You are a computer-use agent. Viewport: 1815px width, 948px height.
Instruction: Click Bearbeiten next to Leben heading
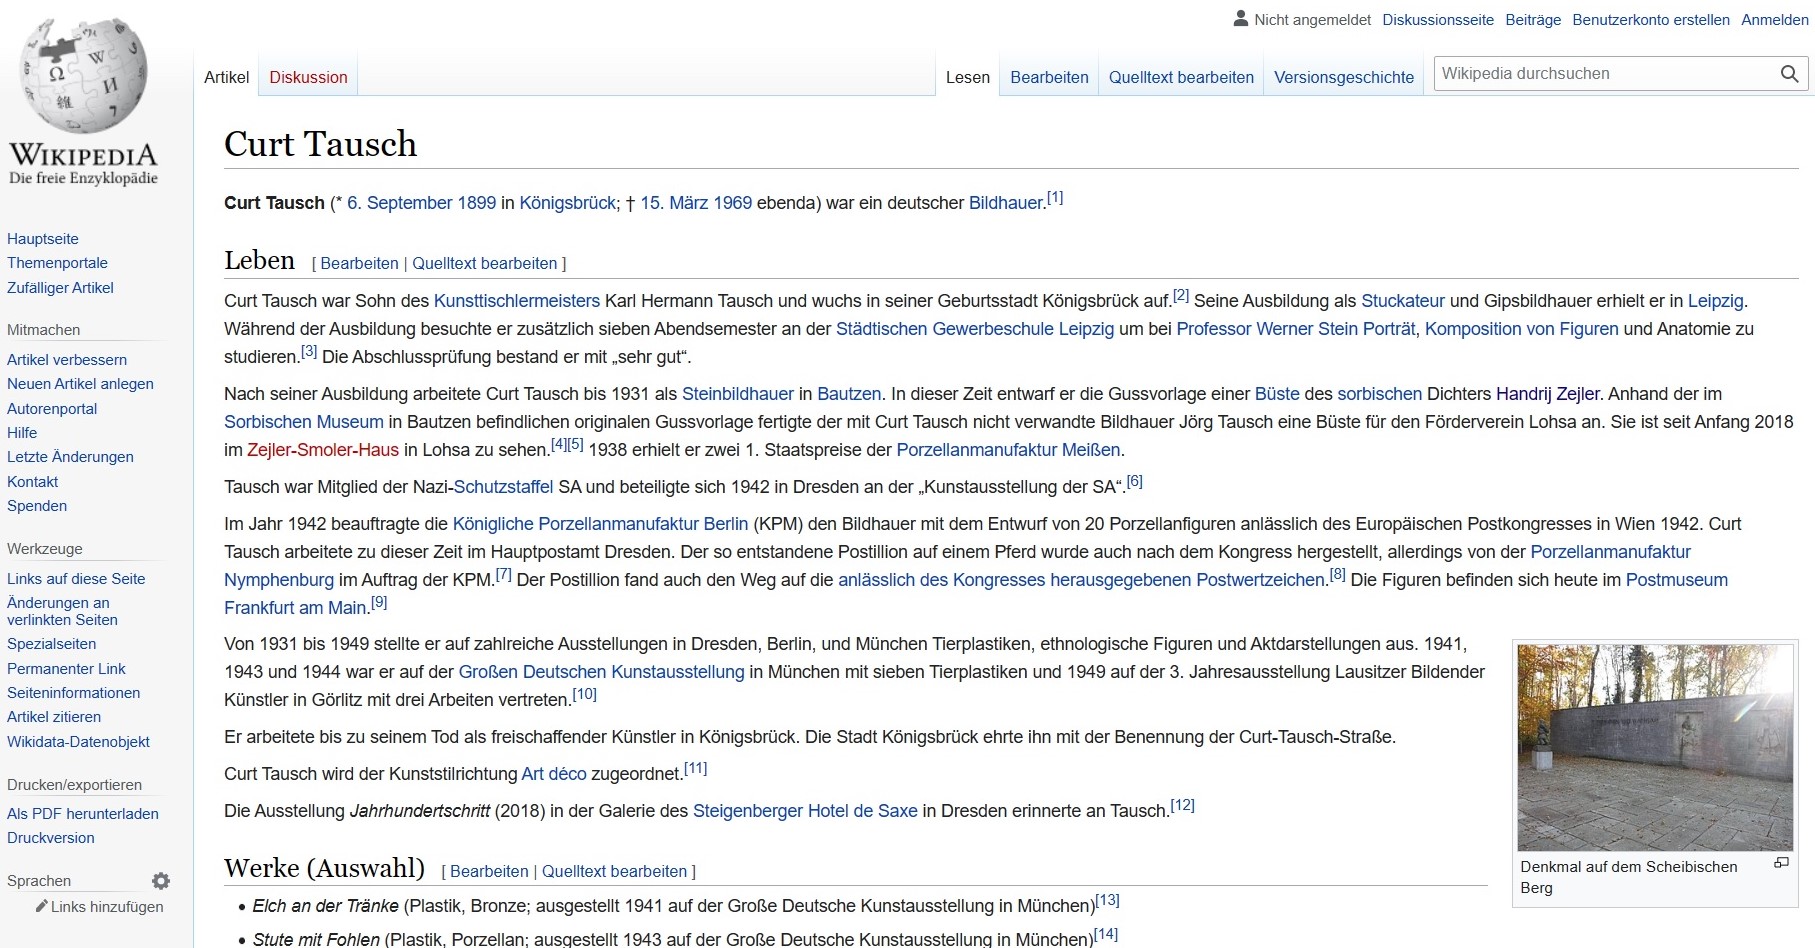coord(359,263)
